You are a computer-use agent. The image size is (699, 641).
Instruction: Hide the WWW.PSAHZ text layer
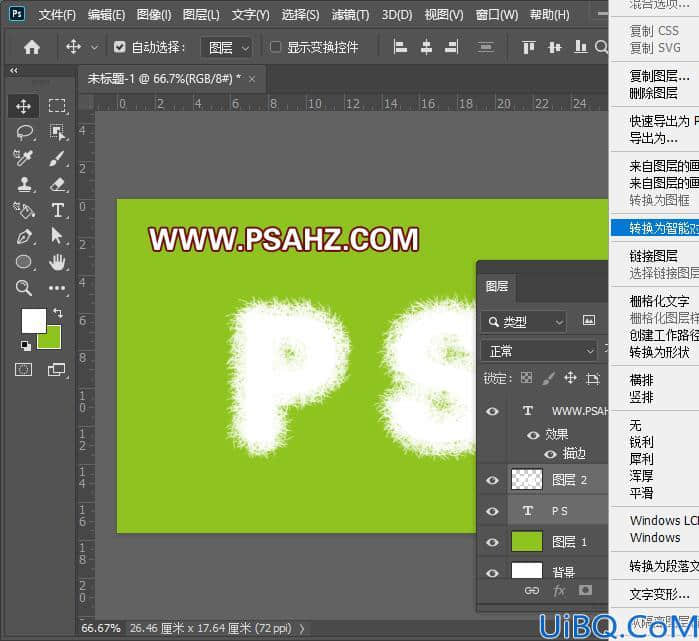click(493, 411)
